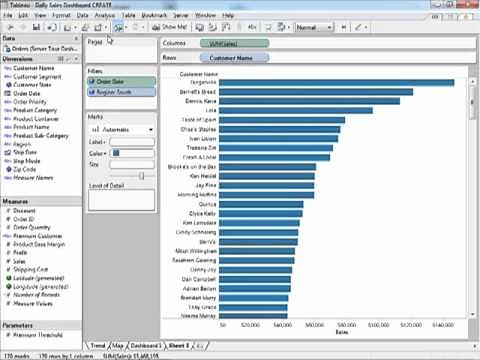Click the Connect to Data icon
This screenshot has height=360, width=480.
coord(51,27)
